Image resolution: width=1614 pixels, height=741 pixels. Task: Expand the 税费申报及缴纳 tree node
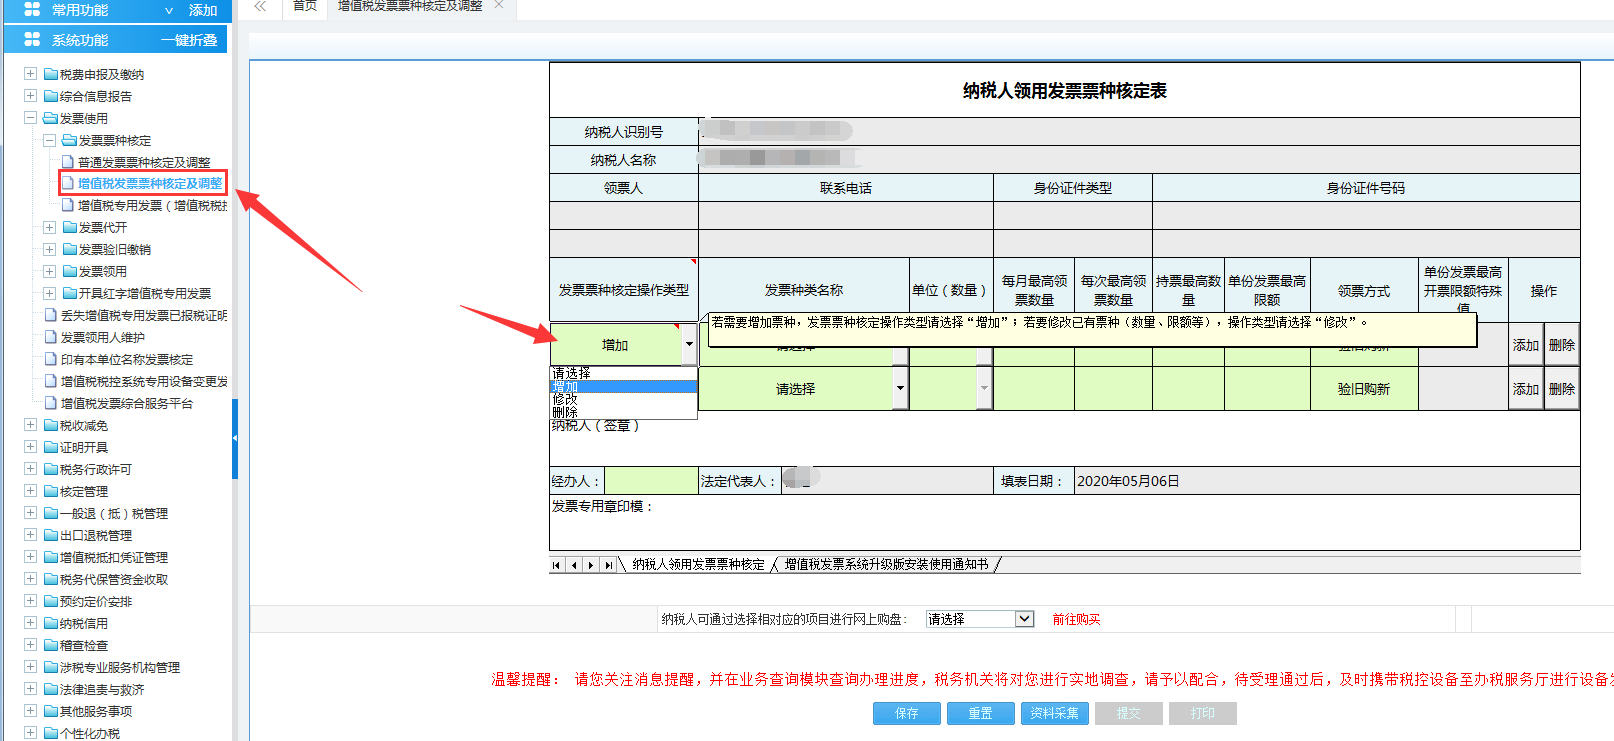point(30,74)
